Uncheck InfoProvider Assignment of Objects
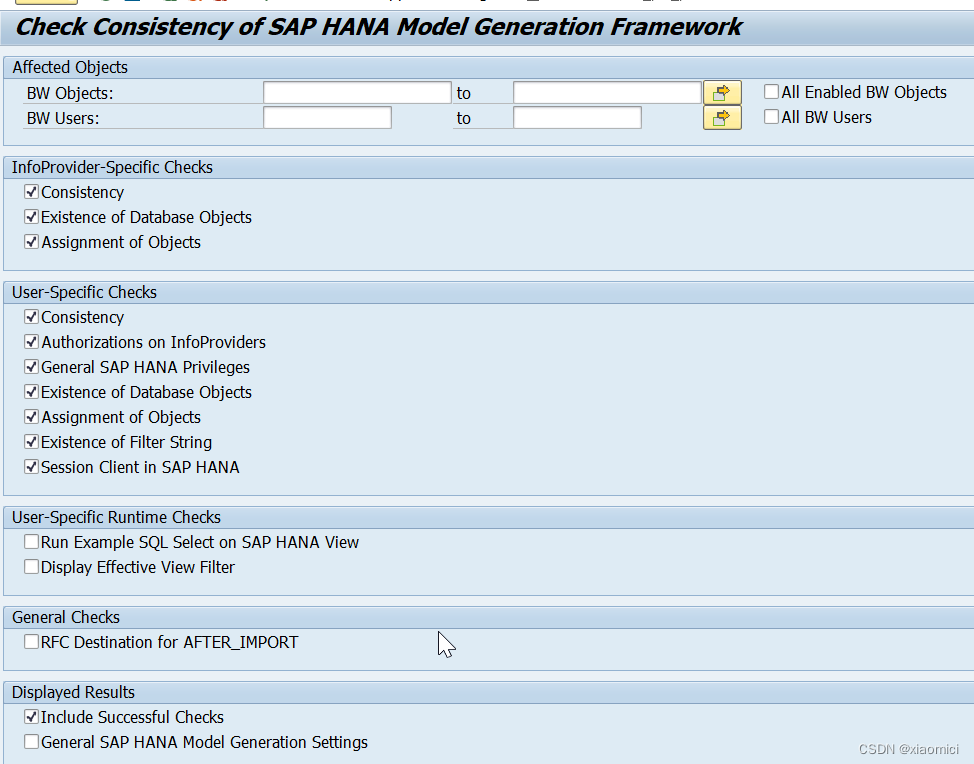 [x=31, y=242]
